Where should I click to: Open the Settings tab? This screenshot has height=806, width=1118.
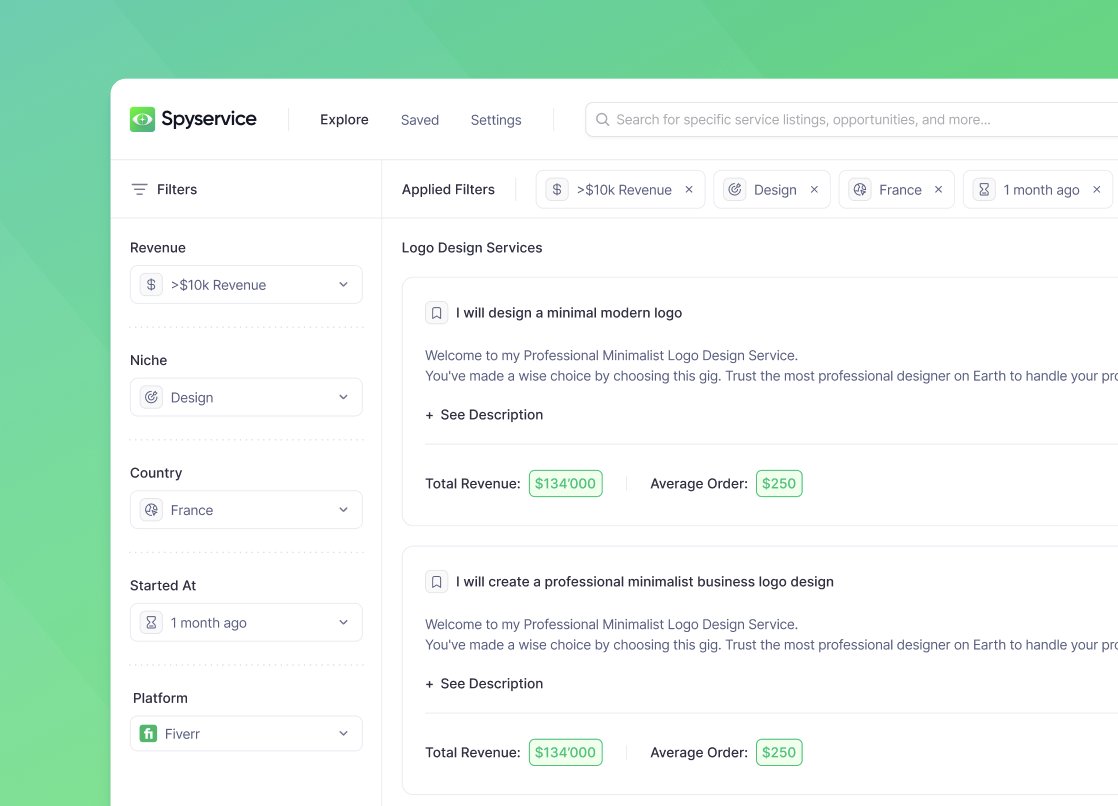click(496, 120)
